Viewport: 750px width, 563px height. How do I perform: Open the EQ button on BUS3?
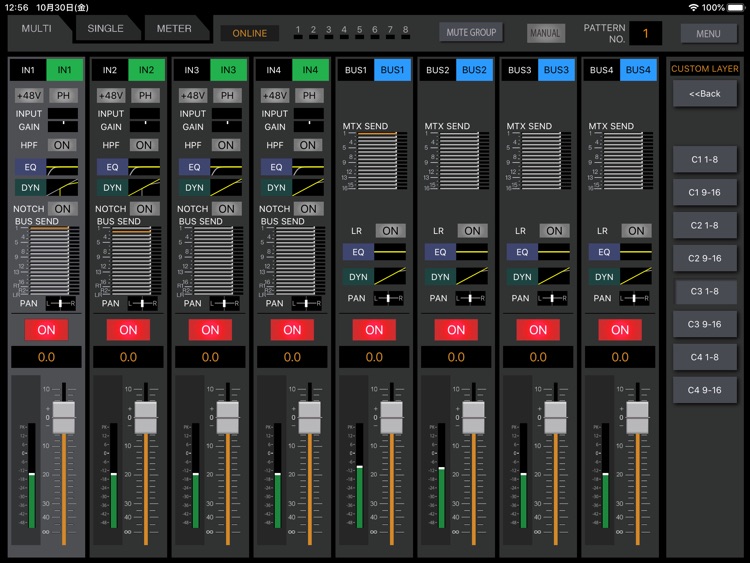click(x=522, y=252)
